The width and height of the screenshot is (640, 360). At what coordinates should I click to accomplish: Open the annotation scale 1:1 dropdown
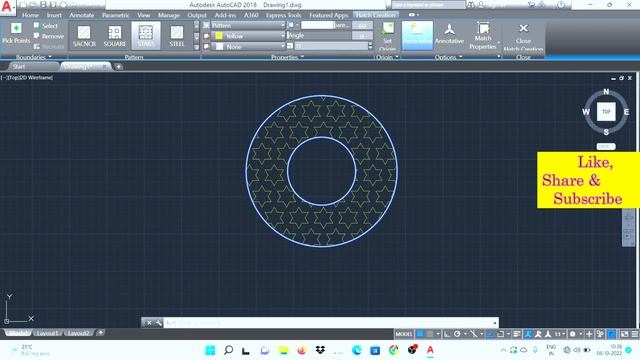tap(560, 334)
